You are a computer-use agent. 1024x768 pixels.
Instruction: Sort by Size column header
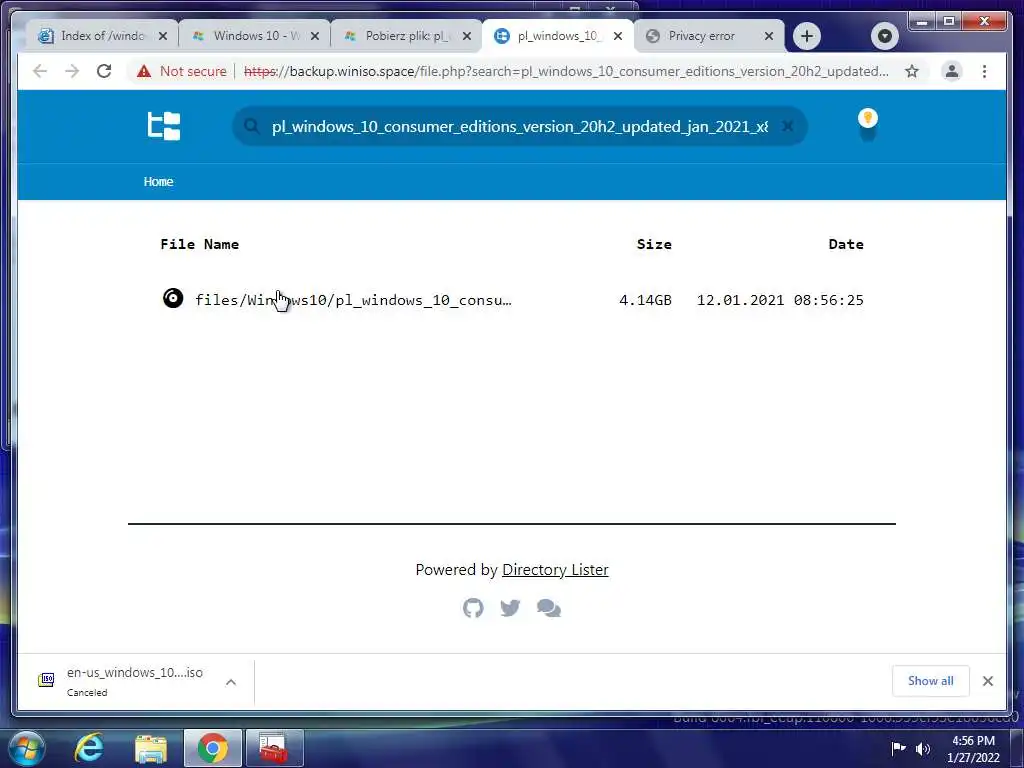pyautogui.click(x=654, y=244)
